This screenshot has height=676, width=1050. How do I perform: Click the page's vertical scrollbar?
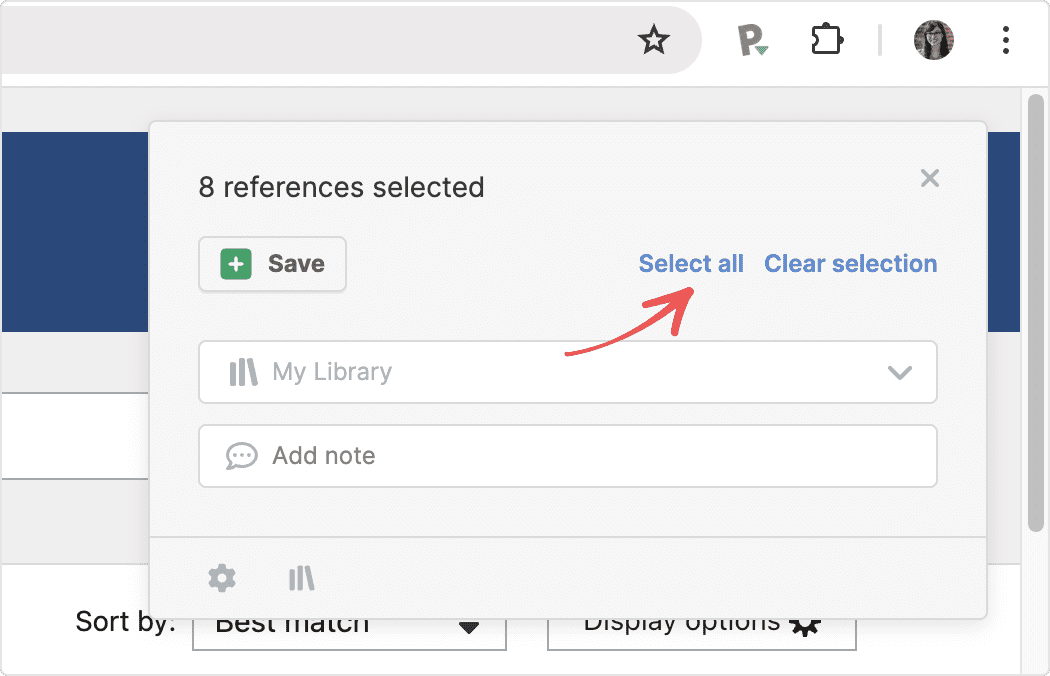click(1035, 310)
